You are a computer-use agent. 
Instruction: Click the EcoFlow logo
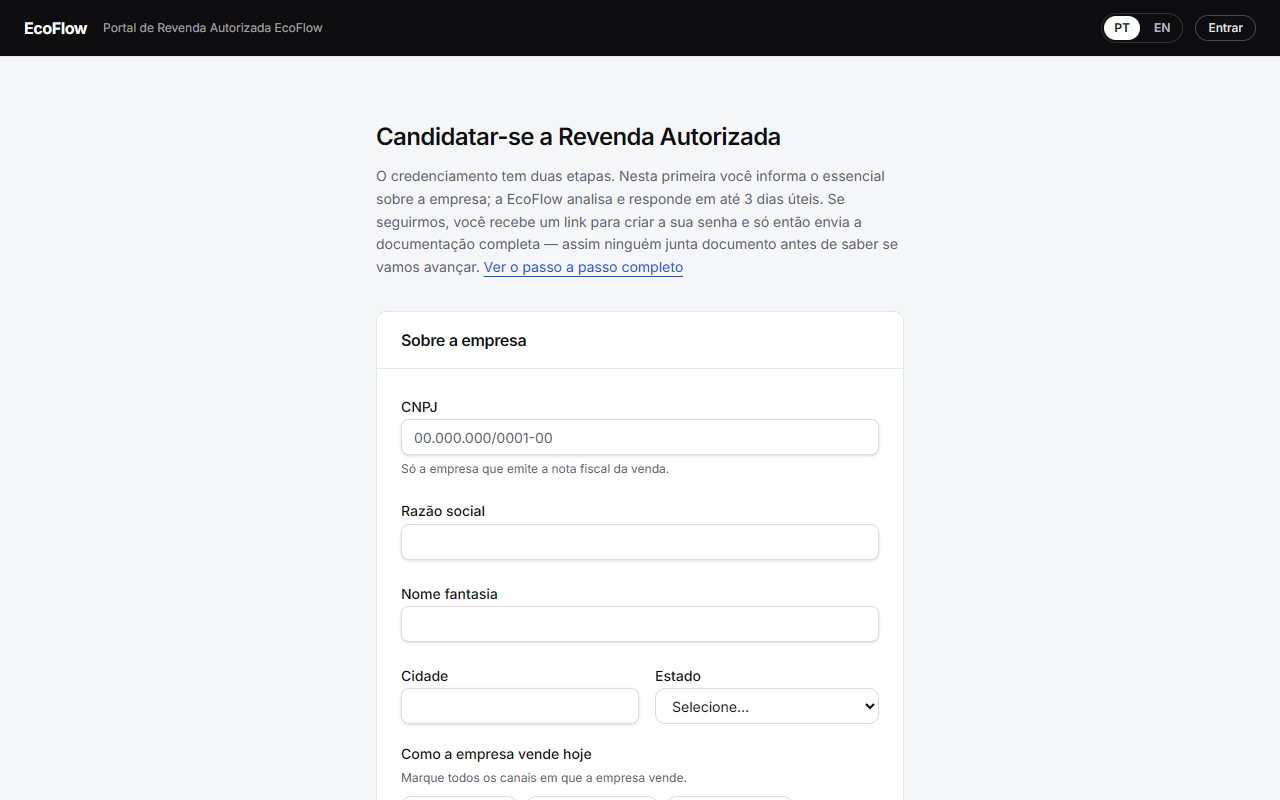tap(56, 28)
